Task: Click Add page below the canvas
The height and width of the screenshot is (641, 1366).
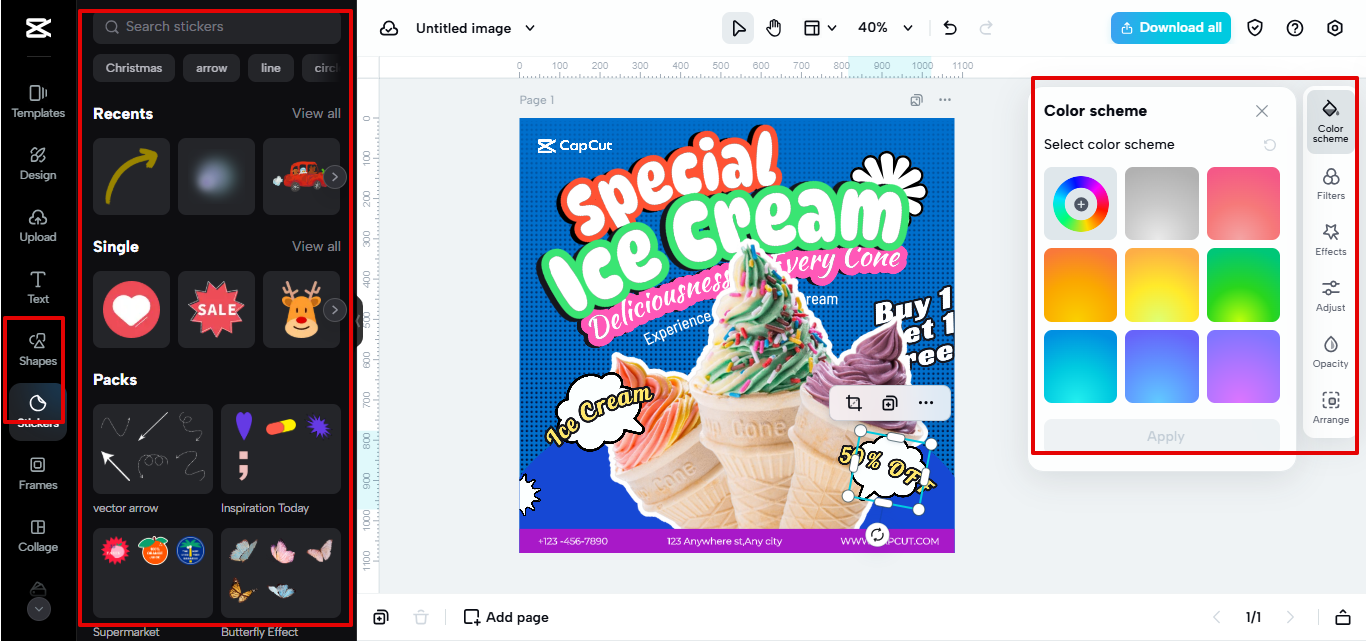Action: tap(506, 617)
